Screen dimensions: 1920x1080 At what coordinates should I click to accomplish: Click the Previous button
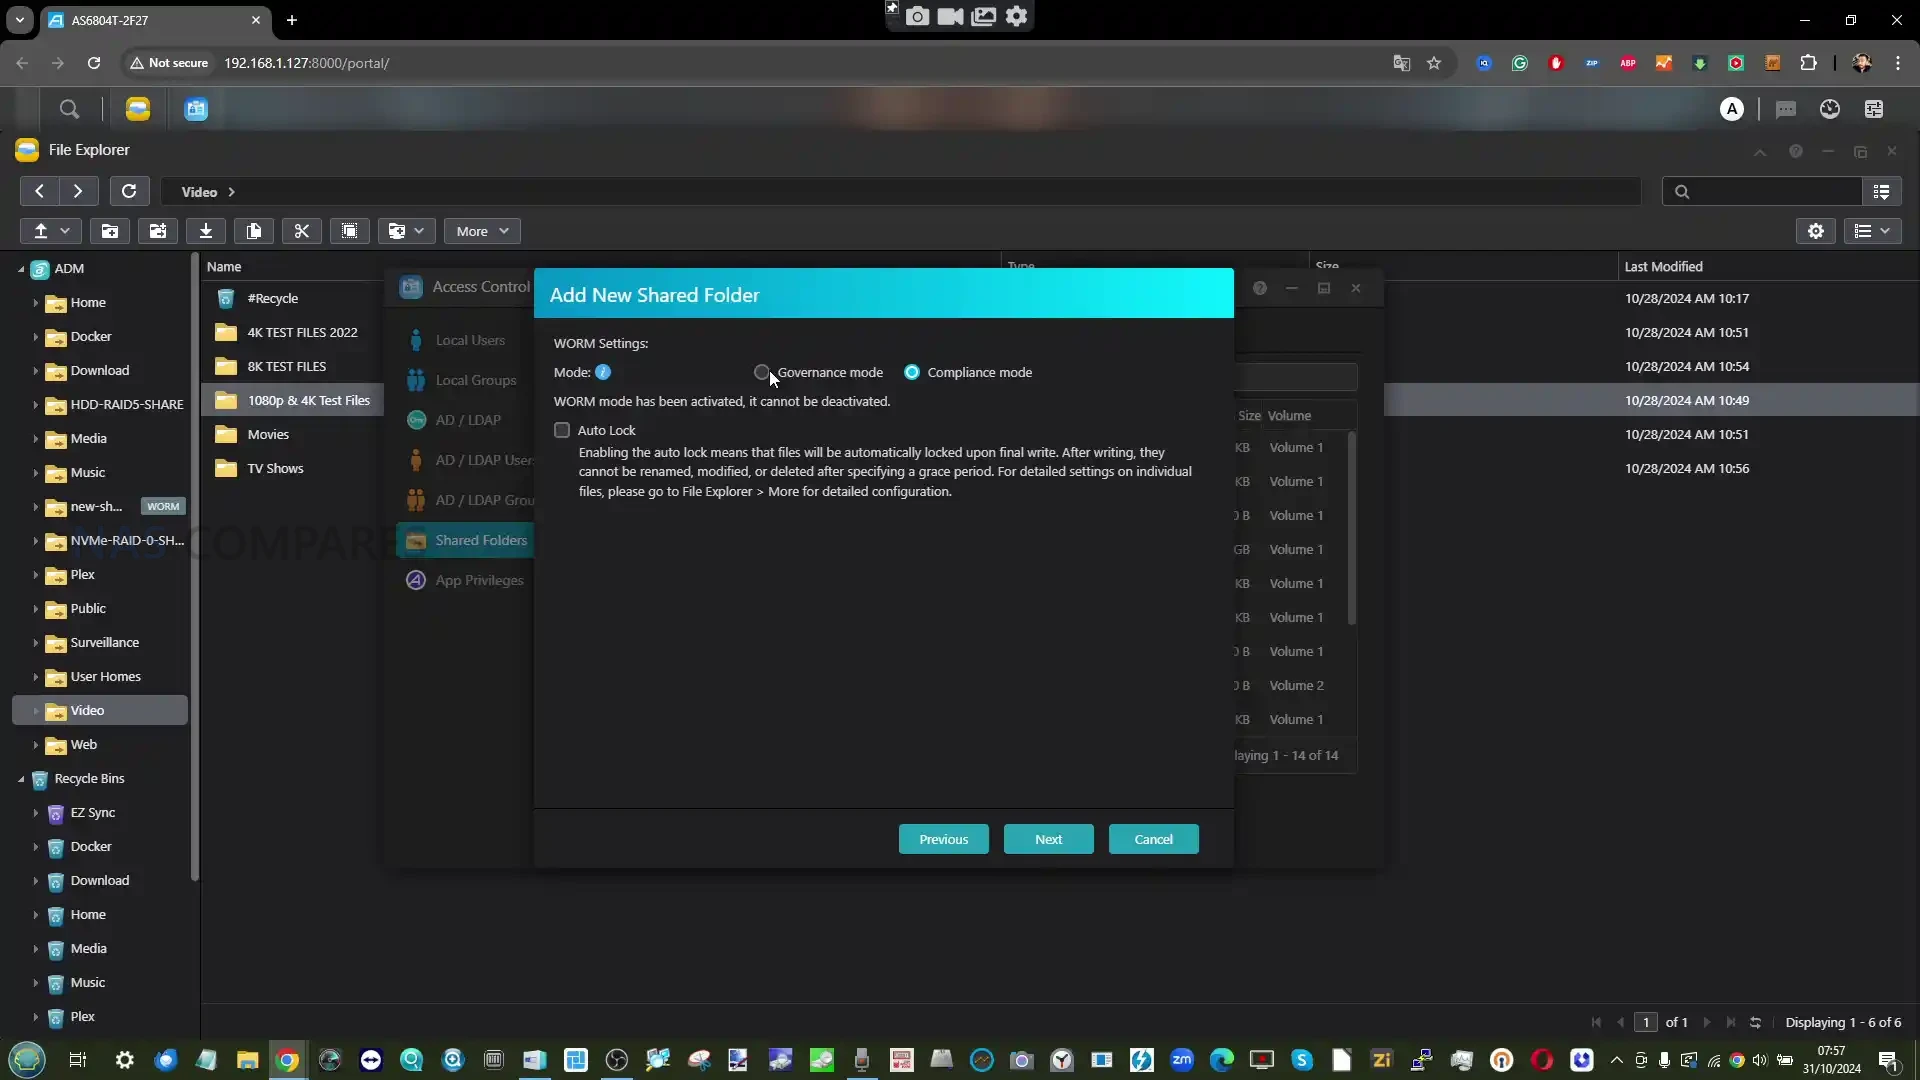click(x=943, y=839)
